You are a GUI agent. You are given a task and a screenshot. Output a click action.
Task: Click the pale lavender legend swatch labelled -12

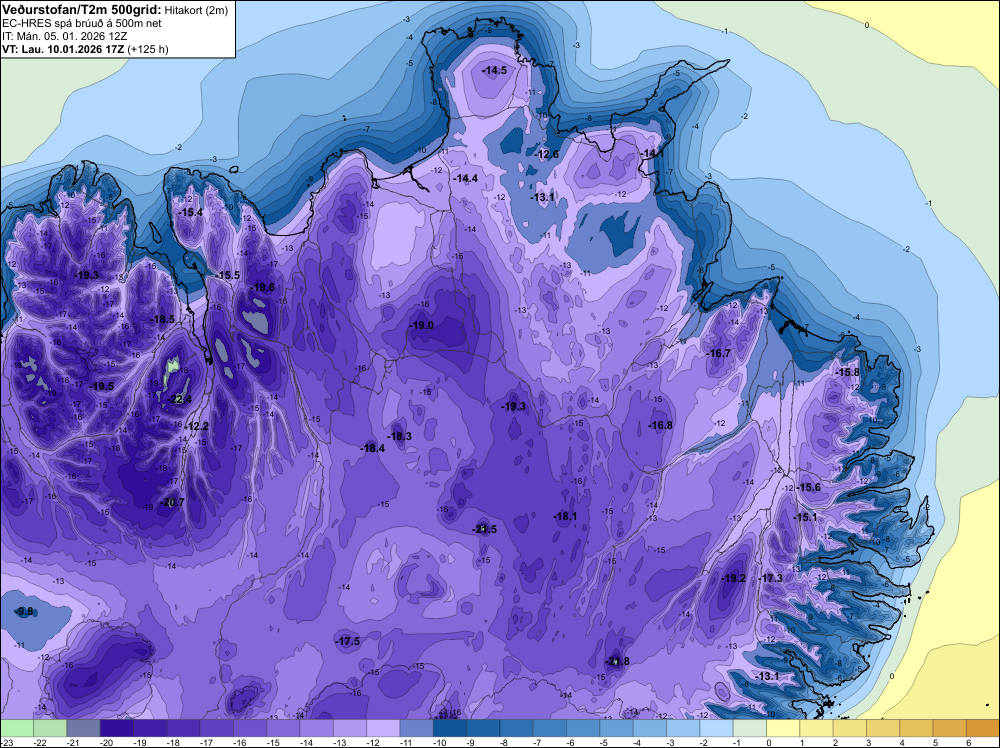pyautogui.click(x=383, y=728)
